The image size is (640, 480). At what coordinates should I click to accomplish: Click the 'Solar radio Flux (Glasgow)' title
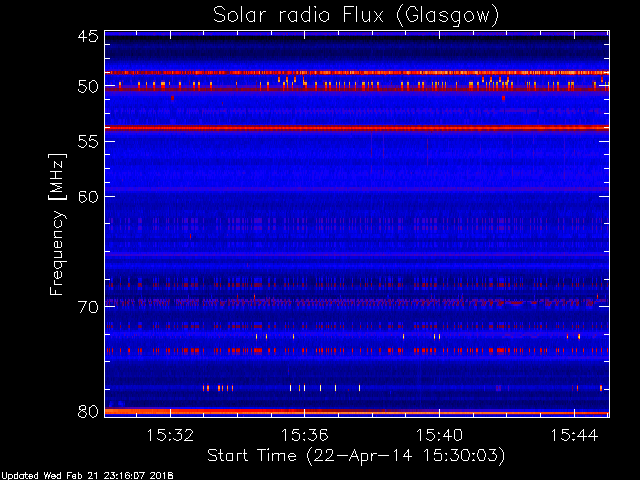356,16
